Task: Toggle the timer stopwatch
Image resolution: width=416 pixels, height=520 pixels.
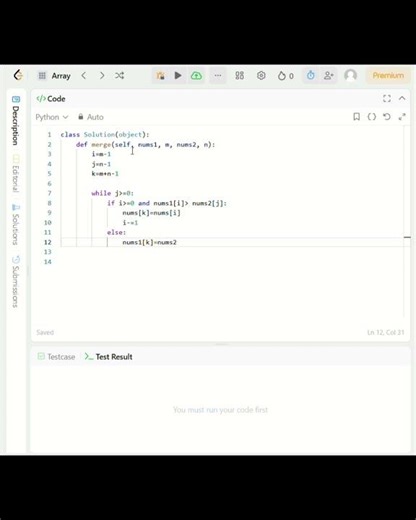Action: [310, 75]
